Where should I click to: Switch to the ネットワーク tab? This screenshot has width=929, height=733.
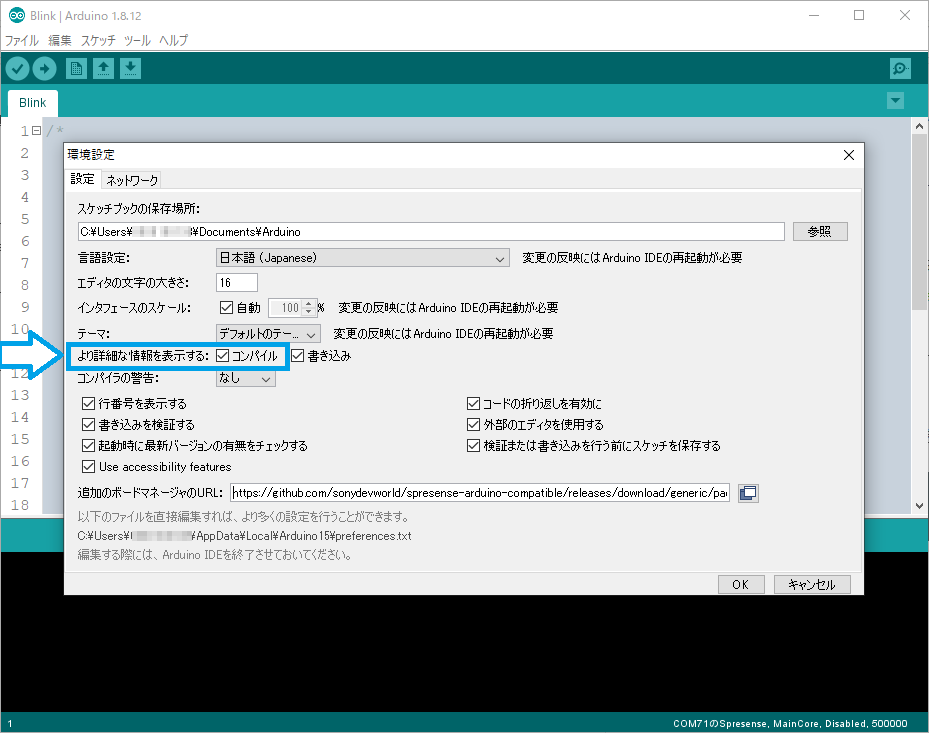[132, 180]
